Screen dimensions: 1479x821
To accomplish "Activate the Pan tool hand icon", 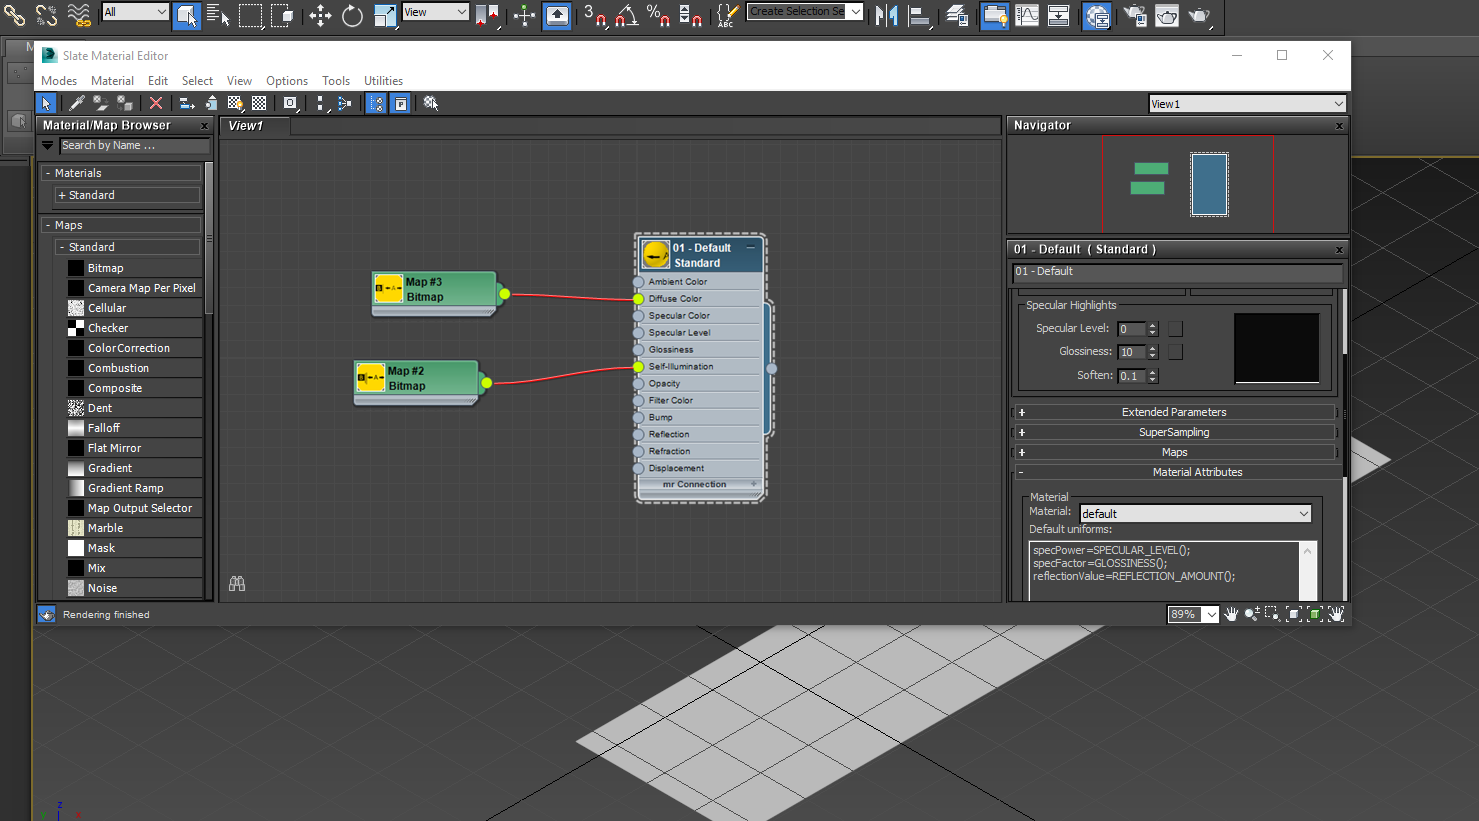I will [x=1231, y=614].
